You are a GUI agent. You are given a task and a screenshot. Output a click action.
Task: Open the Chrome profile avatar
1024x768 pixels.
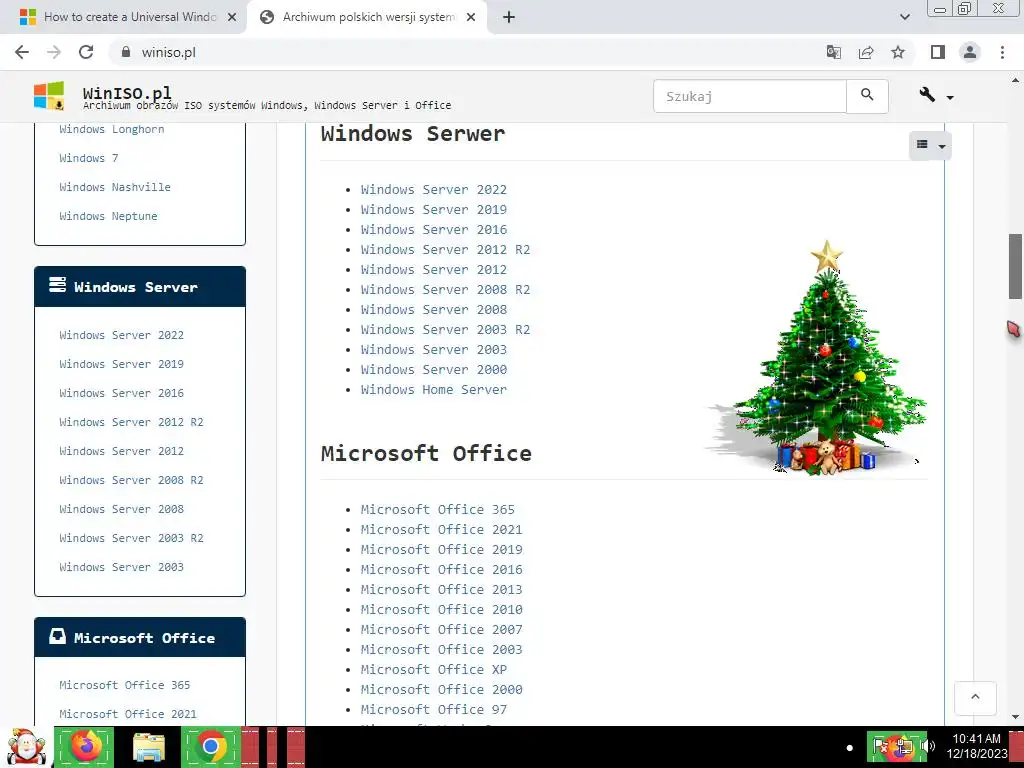(x=970, y=52)
